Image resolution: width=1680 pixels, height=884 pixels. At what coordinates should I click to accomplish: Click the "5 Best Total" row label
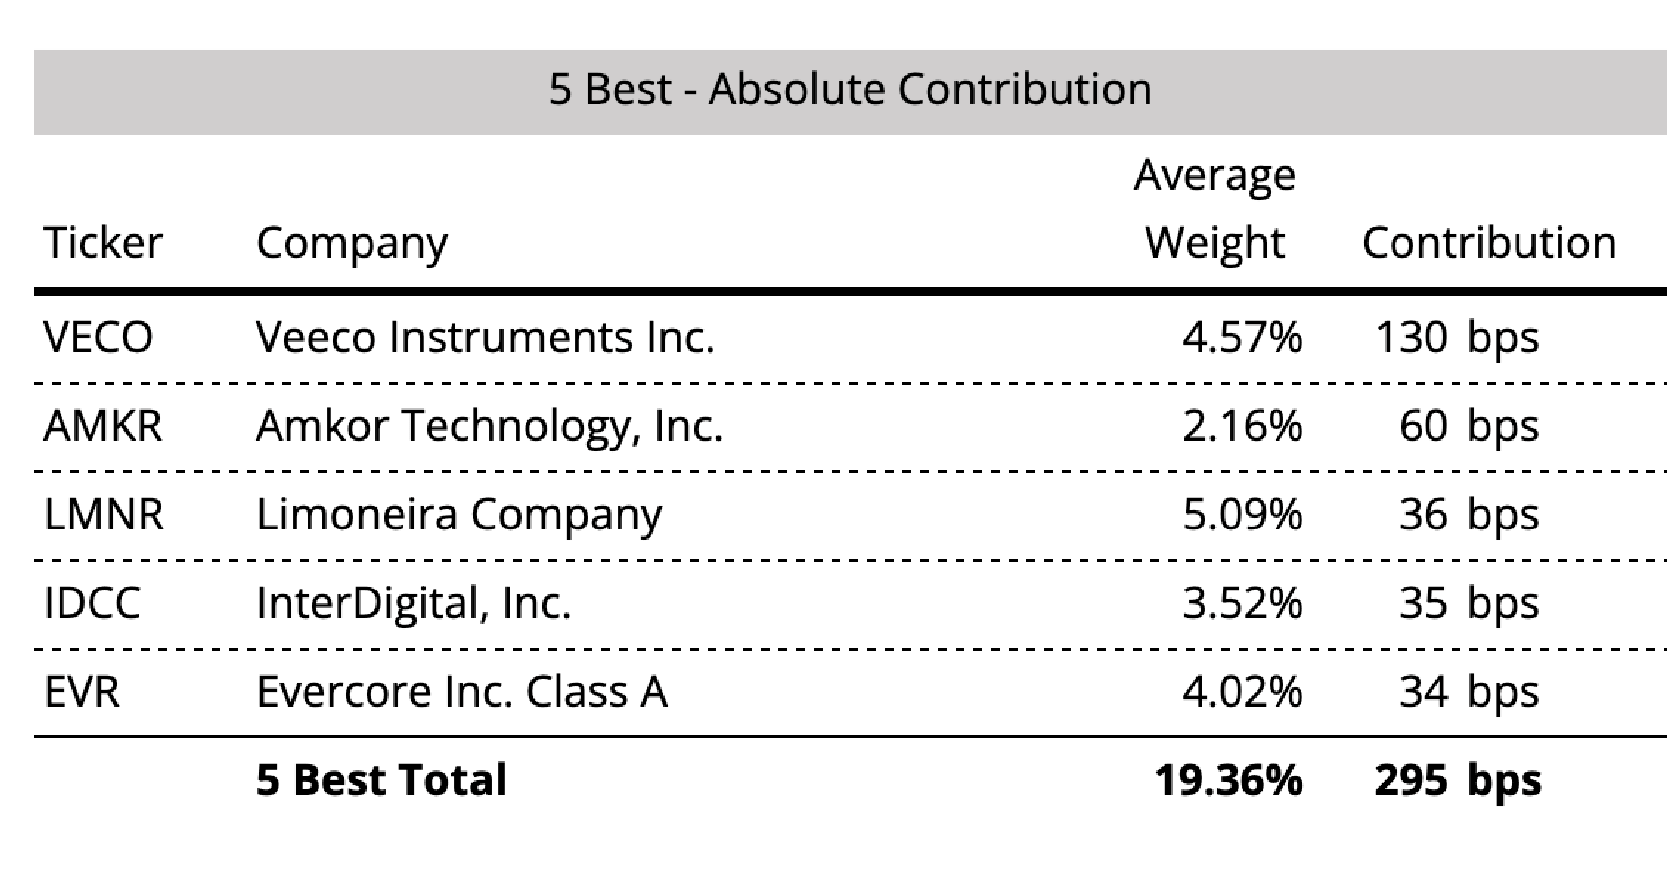tap(381, 780)
